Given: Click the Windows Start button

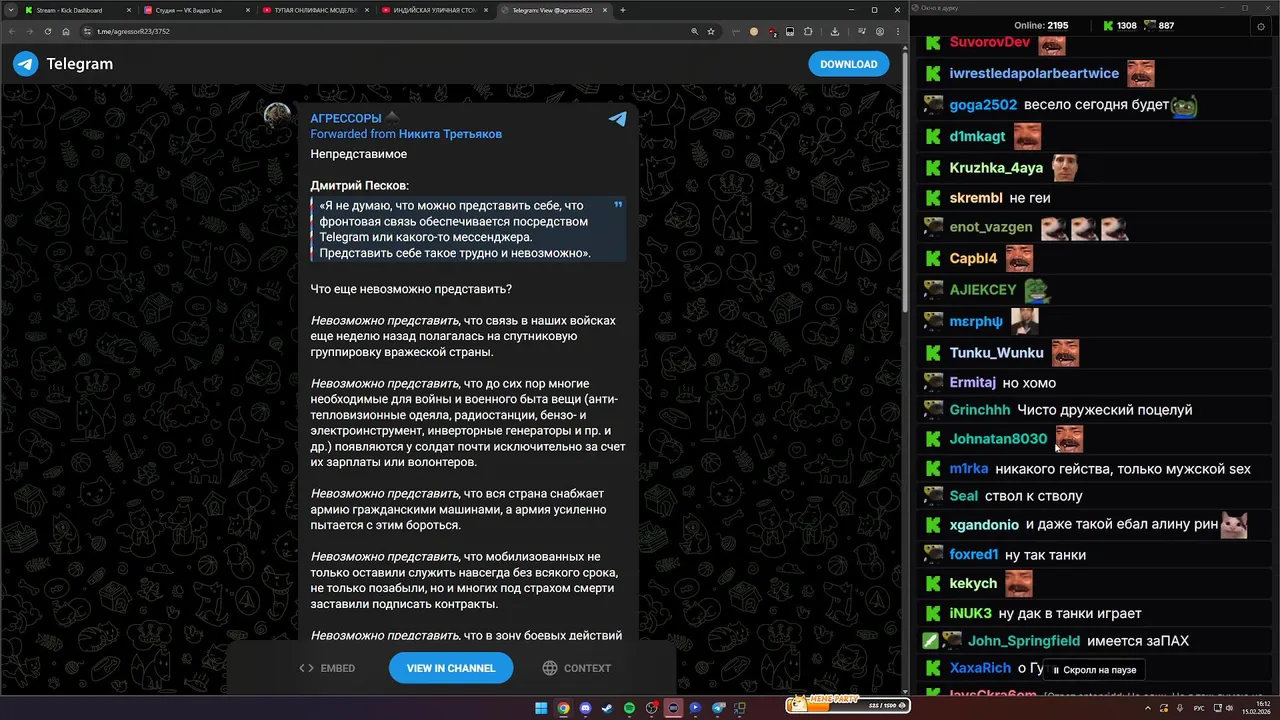Looking at the screenshot, I should pyautogui.click(x=541, y=708).
